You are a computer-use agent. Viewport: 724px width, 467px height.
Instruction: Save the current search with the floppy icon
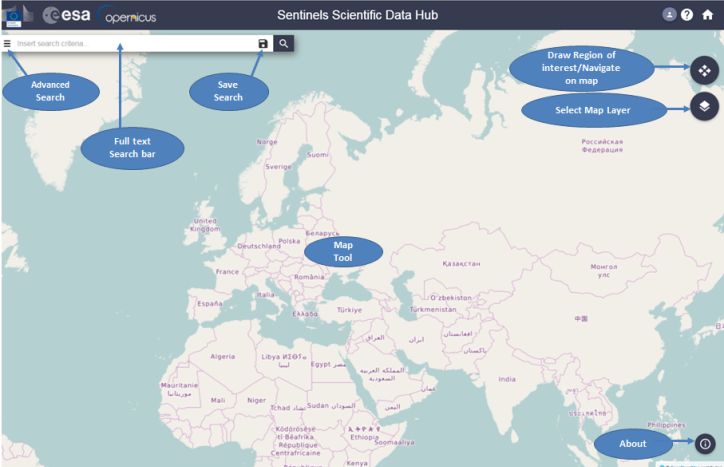click(x=263, y=43)
